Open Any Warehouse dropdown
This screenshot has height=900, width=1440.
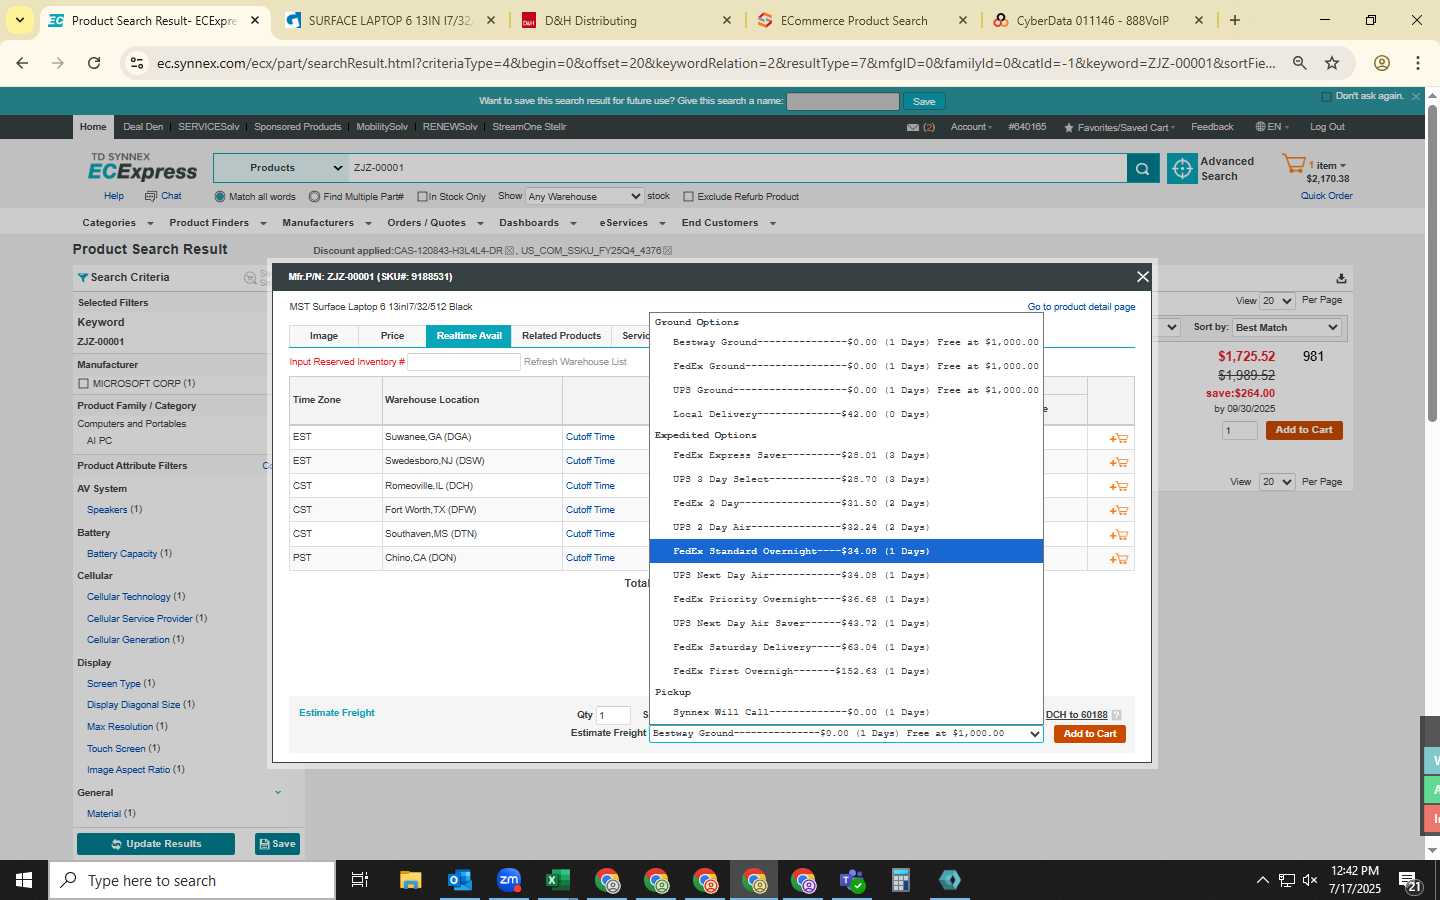[x=584, y=197]
